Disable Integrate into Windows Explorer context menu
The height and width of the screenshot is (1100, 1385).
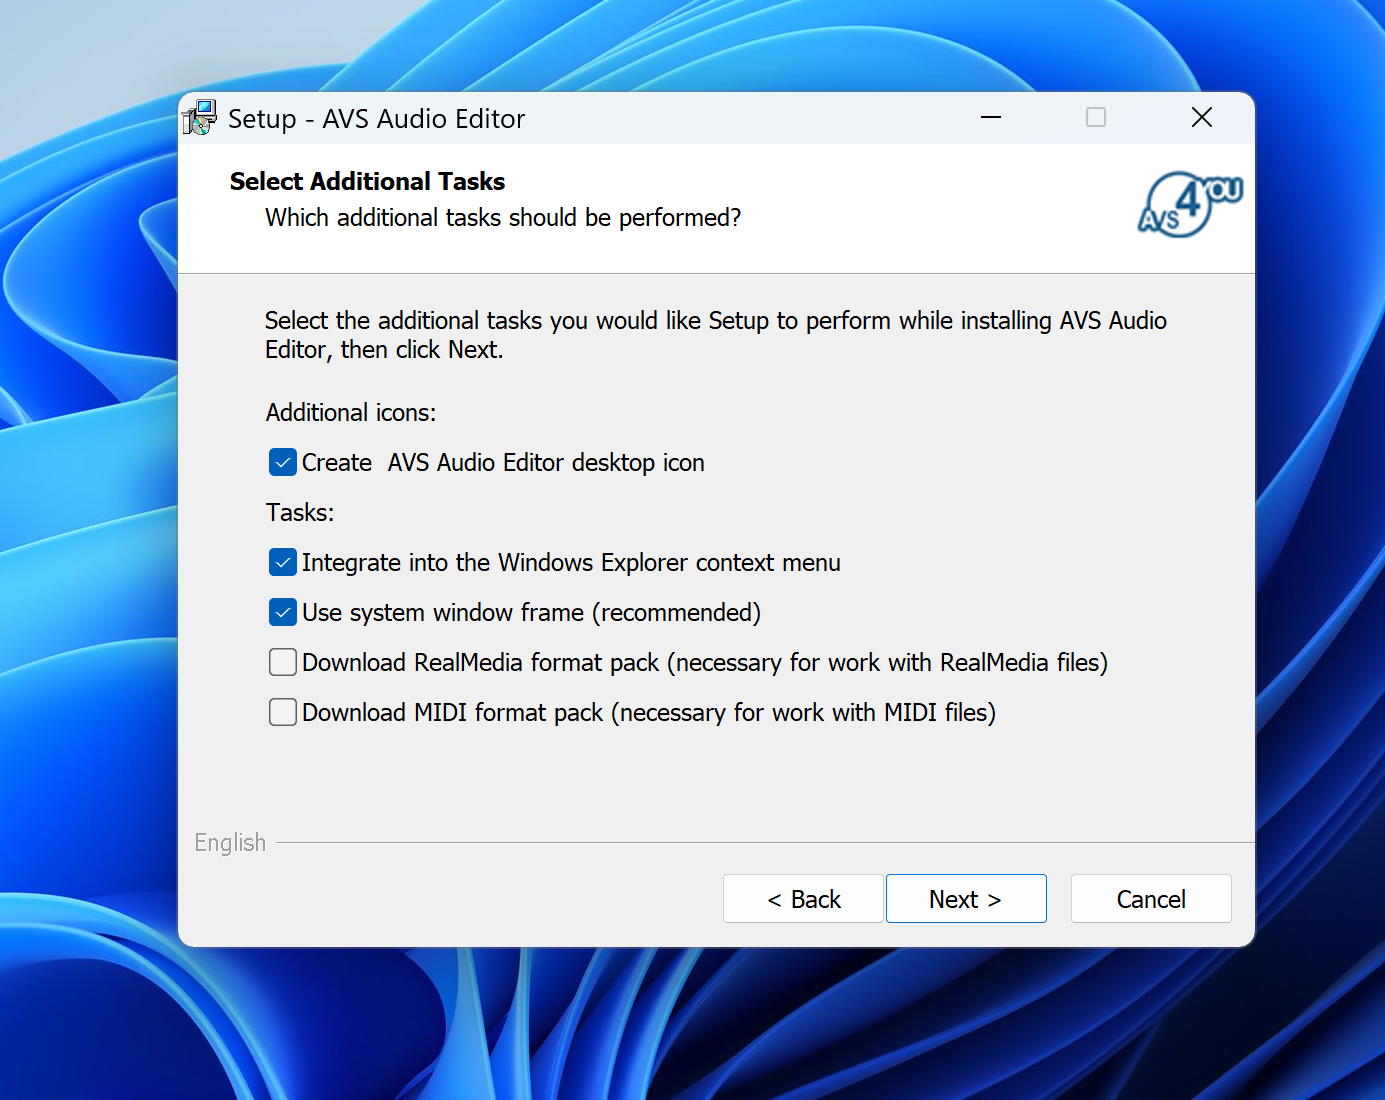click(x=283, y=562)
